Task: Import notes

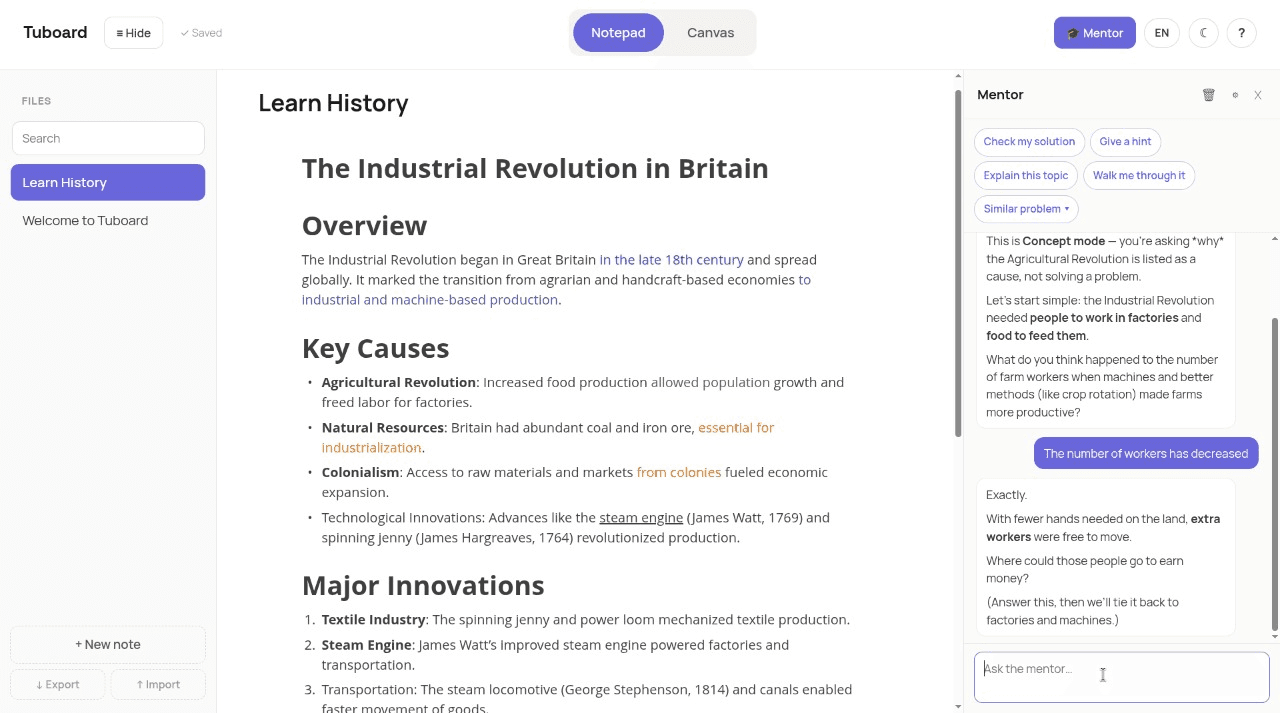Action: (x=158, y=685)
